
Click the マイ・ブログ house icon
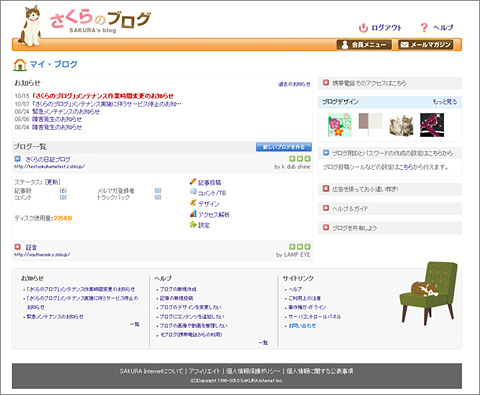click(20, 64)
